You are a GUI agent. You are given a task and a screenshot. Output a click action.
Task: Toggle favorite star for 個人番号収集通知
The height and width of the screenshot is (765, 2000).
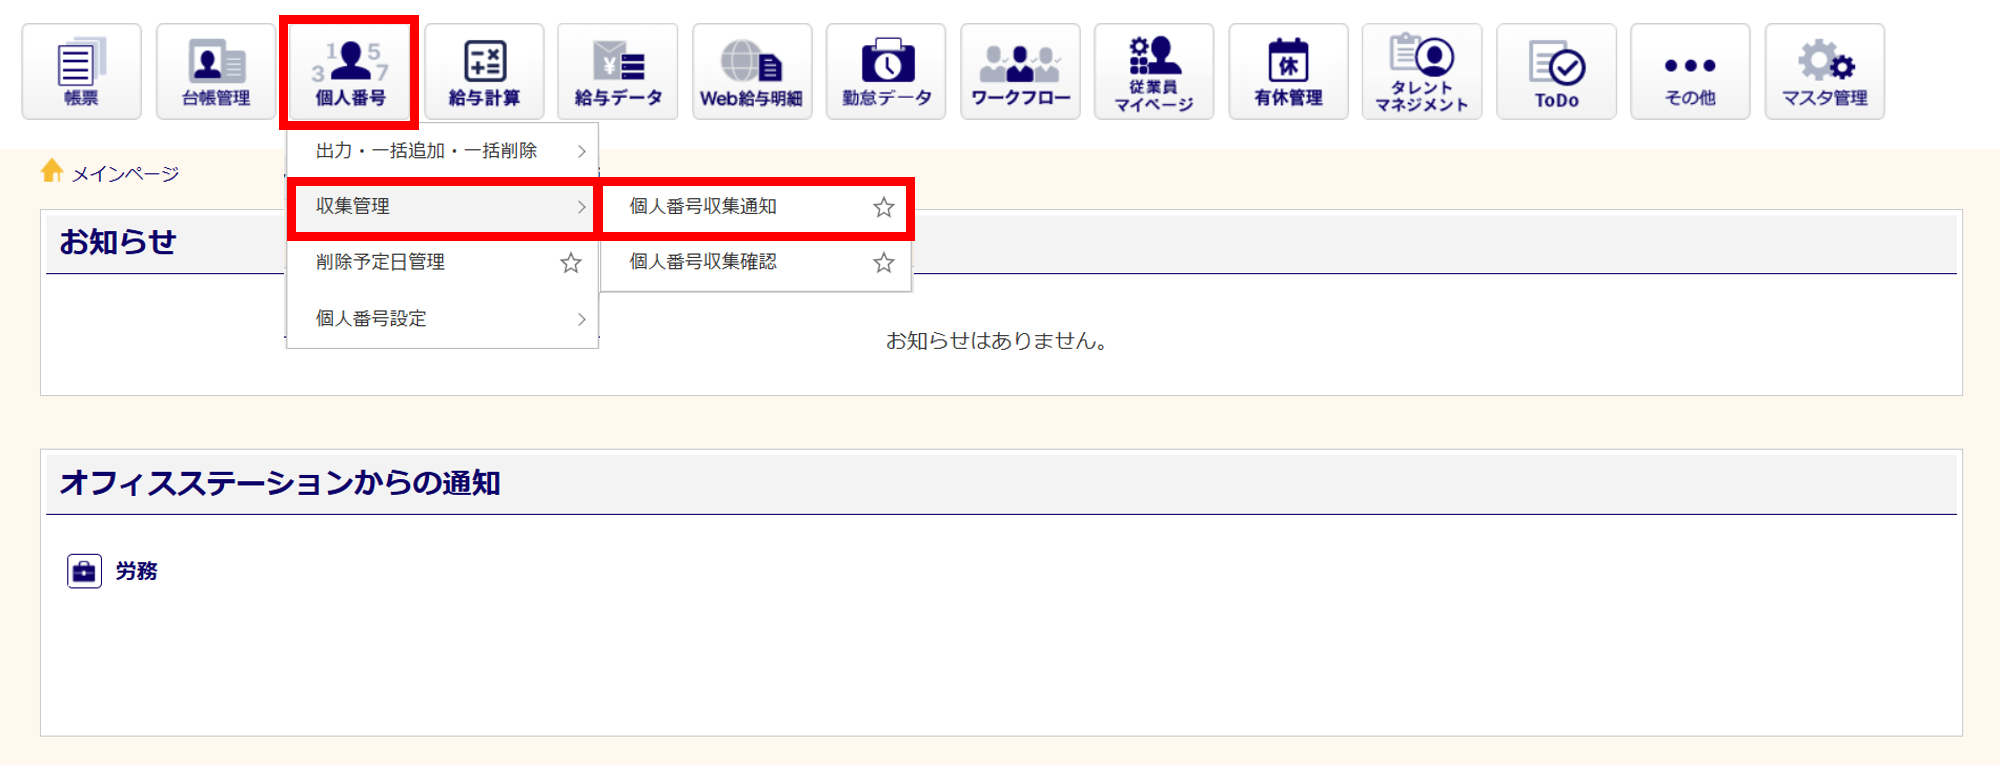pos(883,207)
